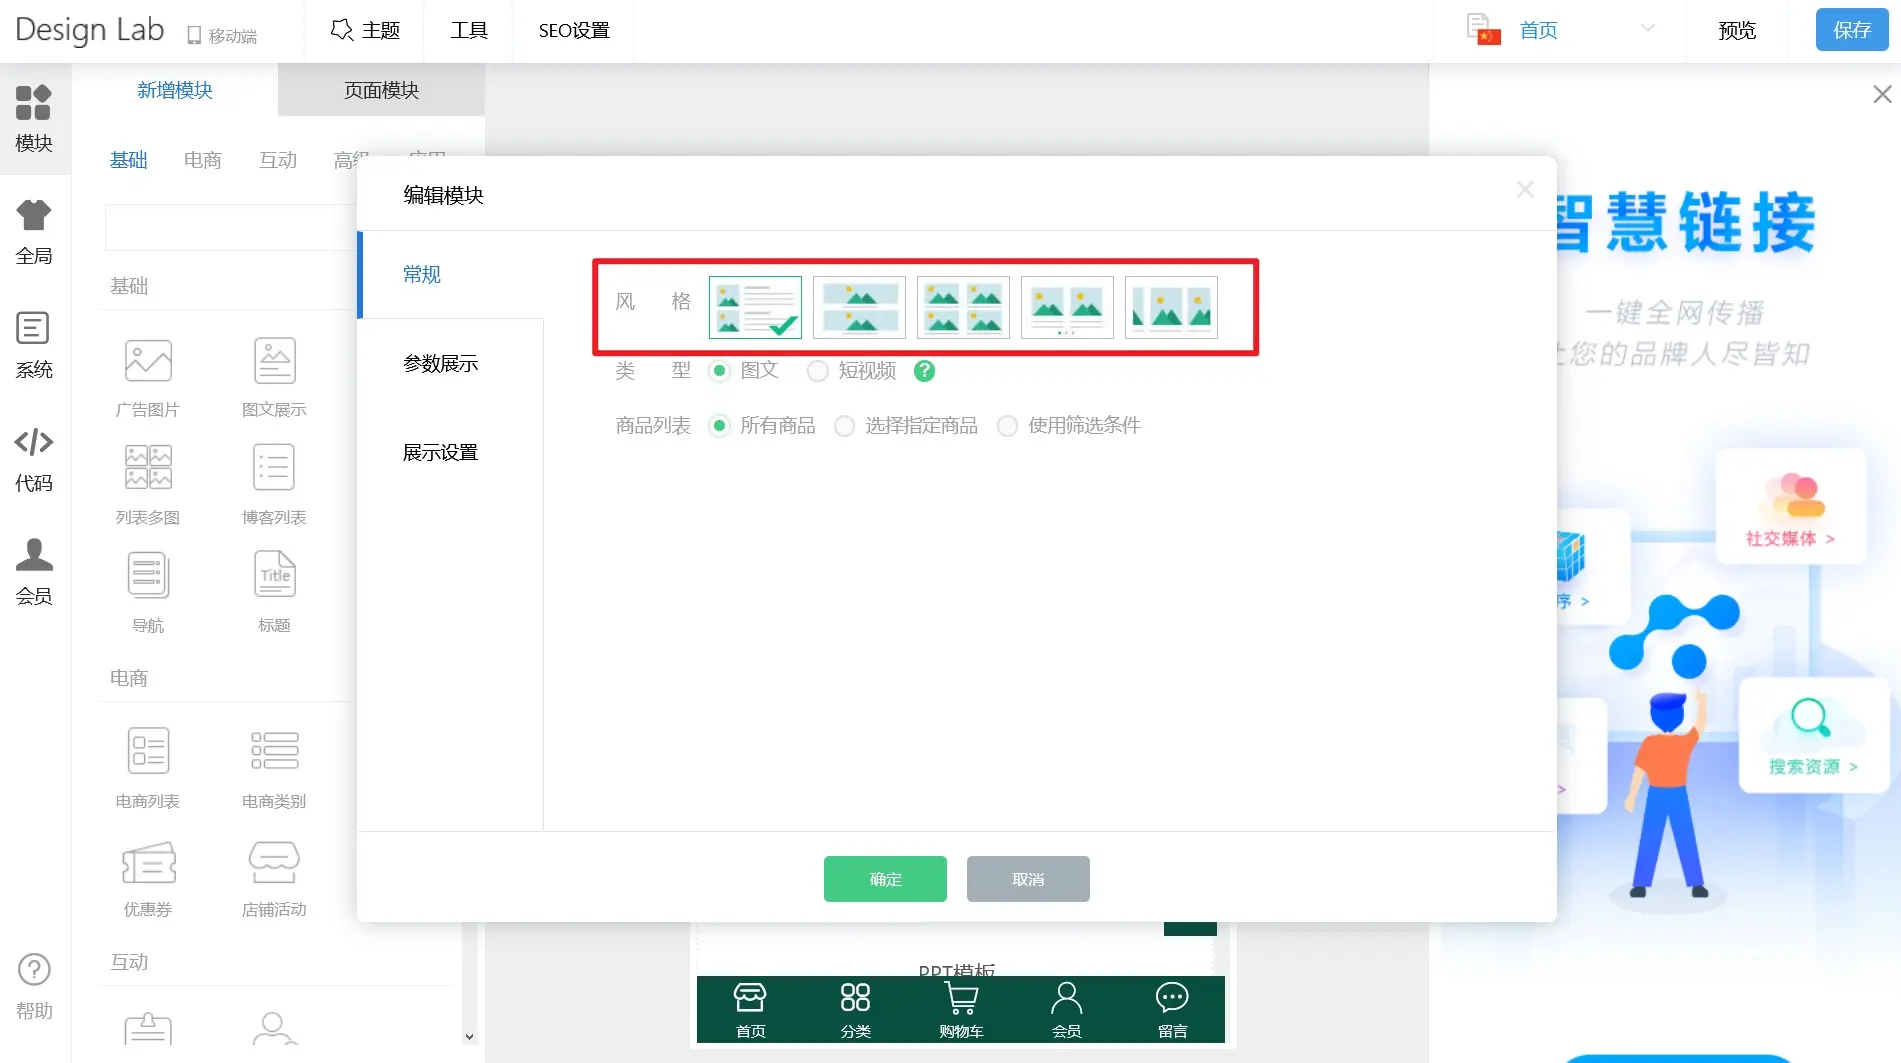
Task: Select 使用筛选条件 radio option
Action: (1008, 426)
